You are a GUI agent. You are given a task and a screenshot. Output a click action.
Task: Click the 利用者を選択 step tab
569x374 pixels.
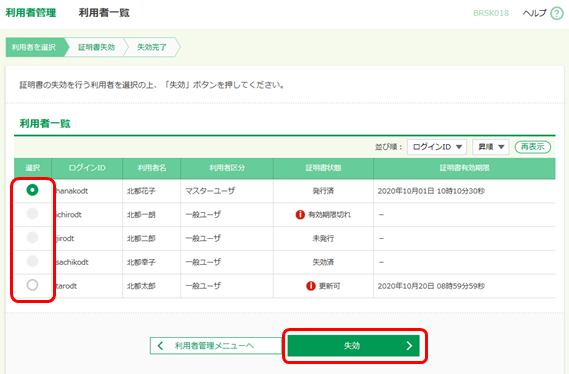point(35,47)
